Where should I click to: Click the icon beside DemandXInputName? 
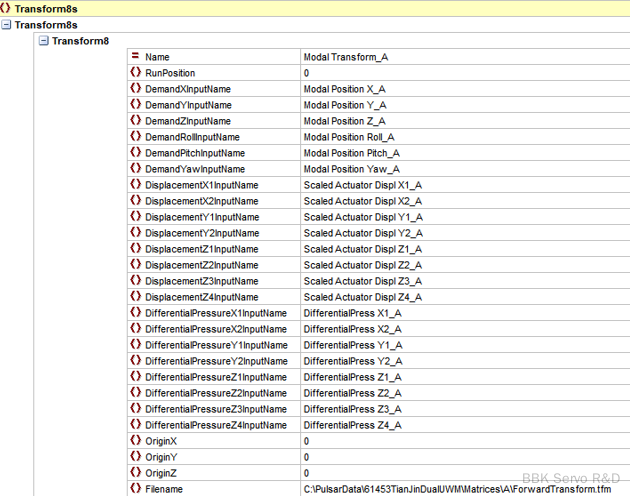point(135,89)
